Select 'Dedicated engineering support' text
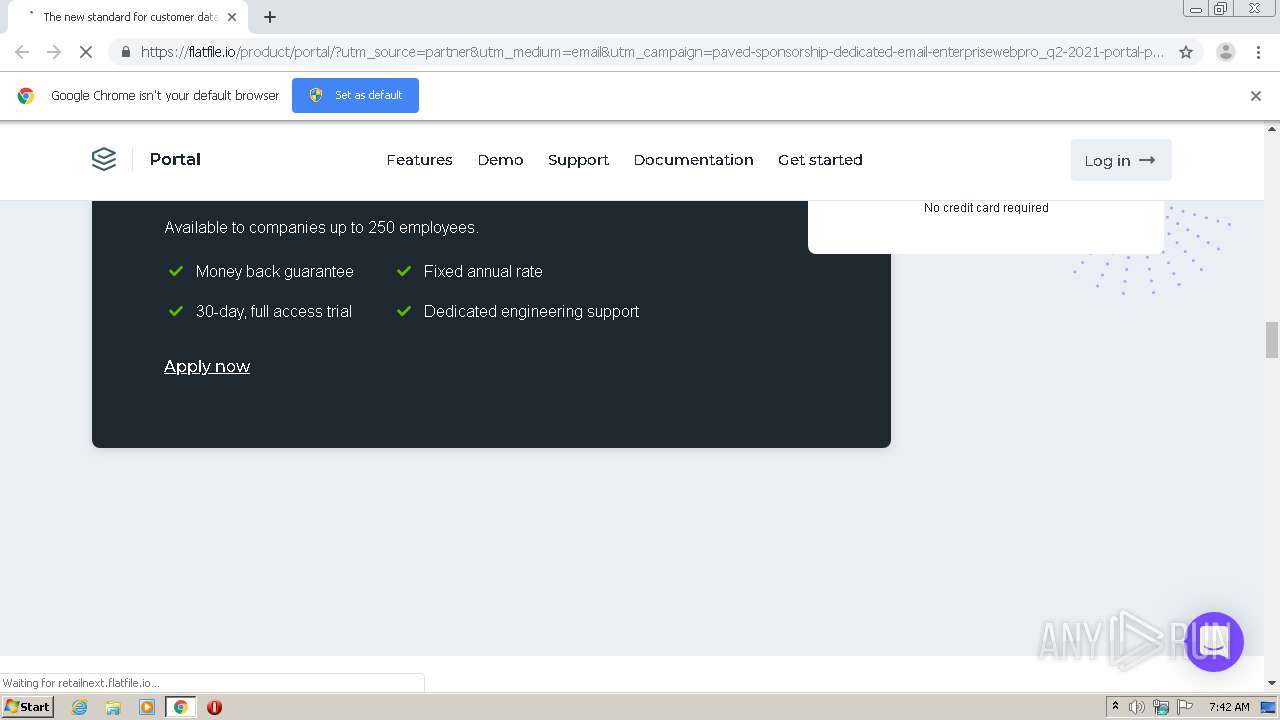Image resolution: width=1280 pixels, height=720 pixels. click(531, 311)
